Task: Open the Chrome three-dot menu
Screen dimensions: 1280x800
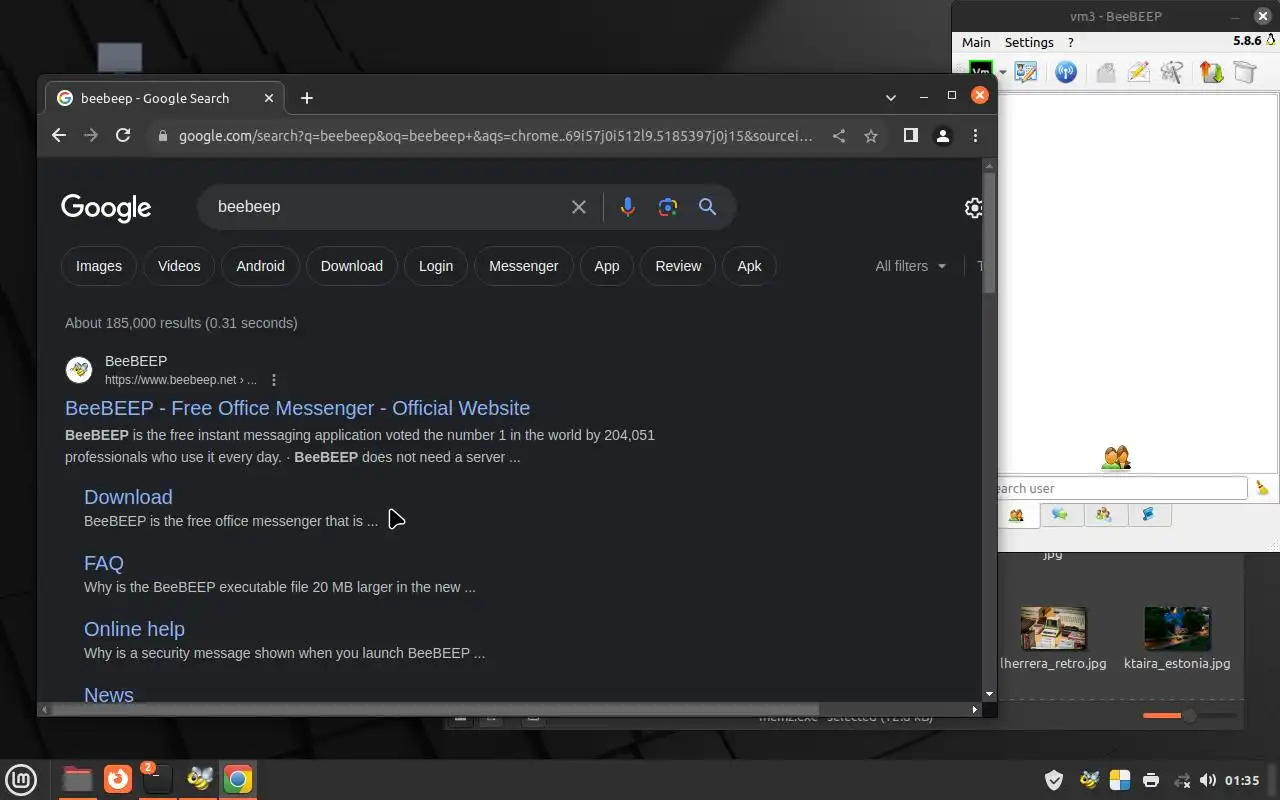Action: [x=975, y=136]
